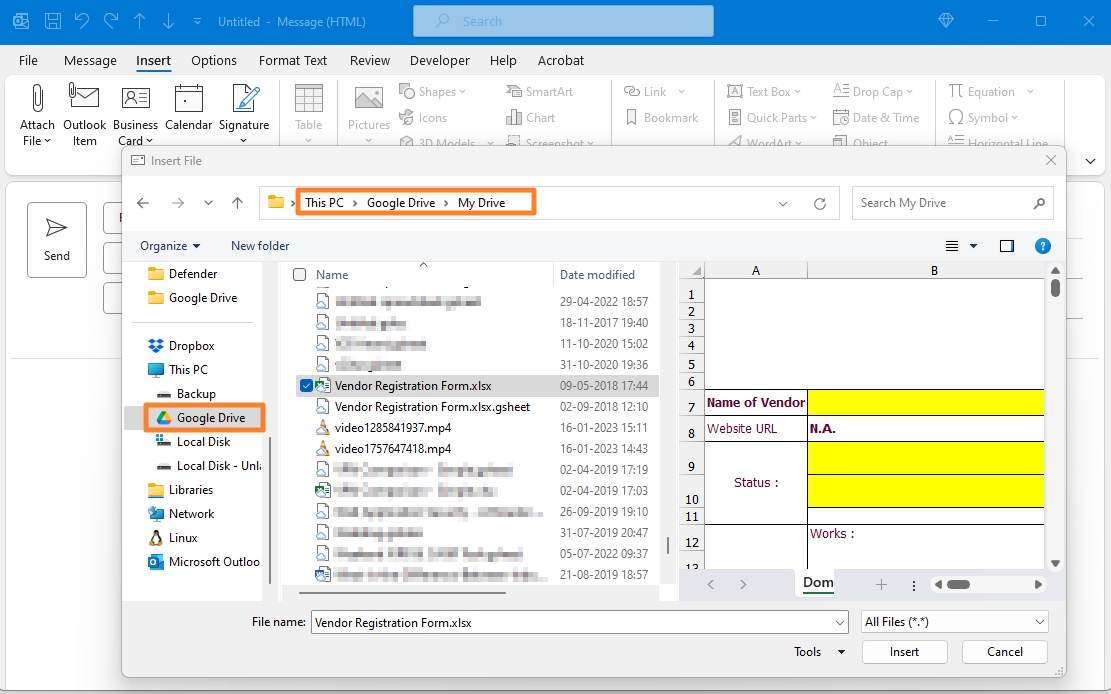The height and width of the screenshot is (694, 1111).
Task: Refresh My Drive with the refresh icon
Action: point(818,202)
